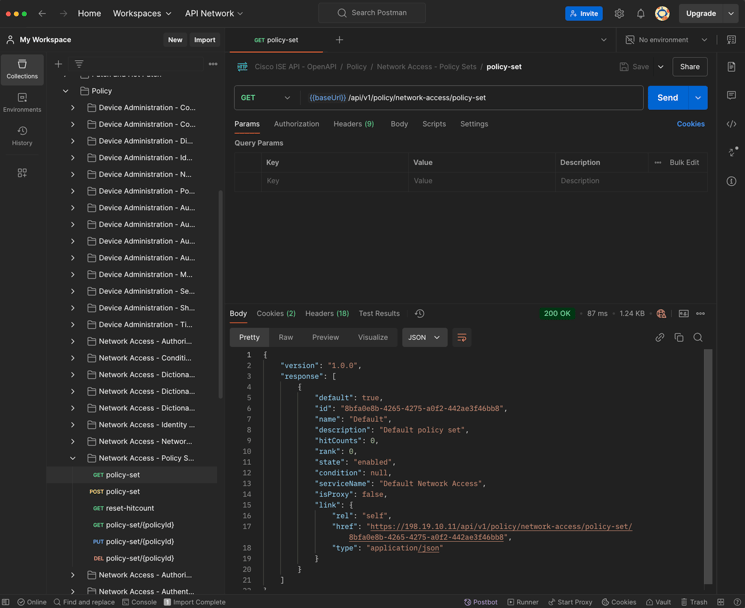Open the documentation icon in right sidebar
Image resolution: width=745 pixels, height=608 pixels.
(x=731, y=67)
